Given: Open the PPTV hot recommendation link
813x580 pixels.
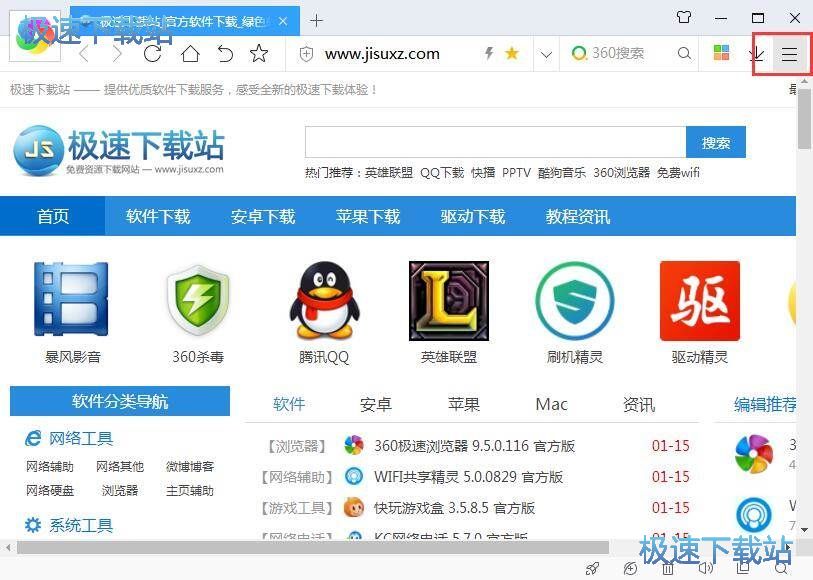Looking at the screenshot, I should pos(516,173).
